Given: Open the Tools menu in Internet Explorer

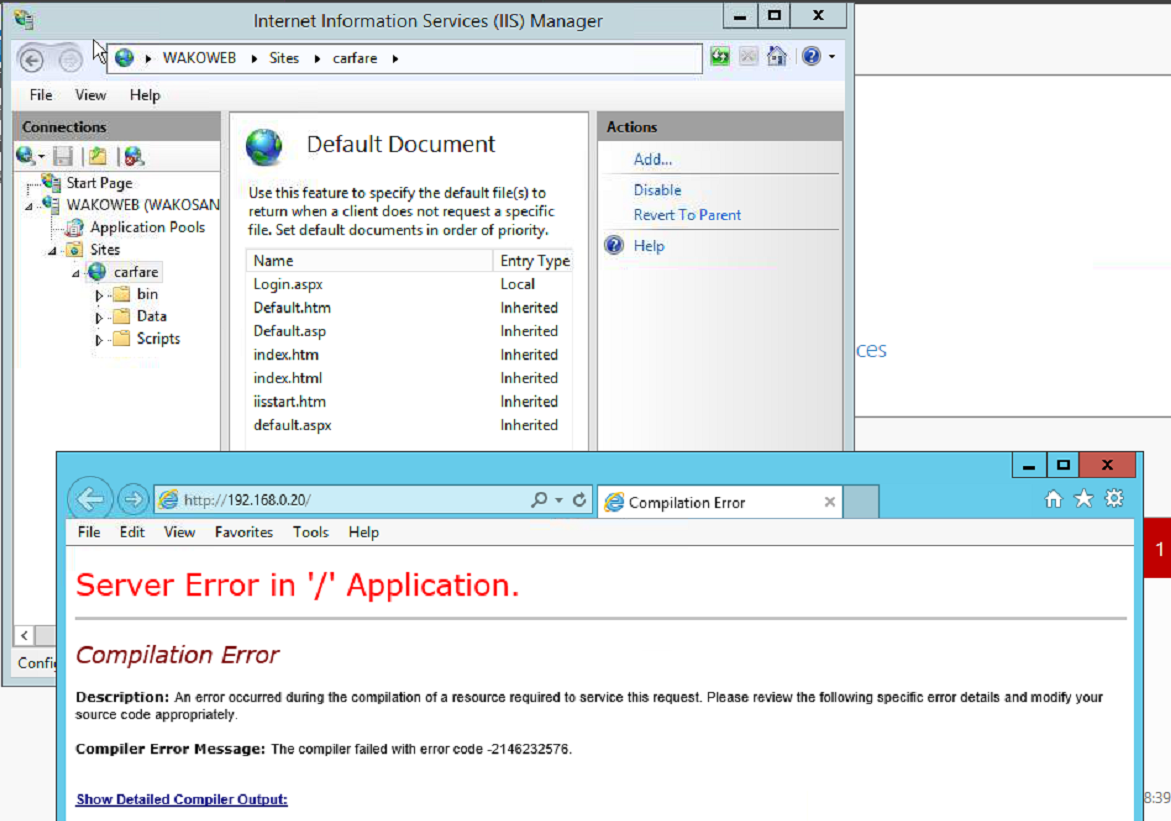Looking at the screenshot, I should tap(310, 532).
